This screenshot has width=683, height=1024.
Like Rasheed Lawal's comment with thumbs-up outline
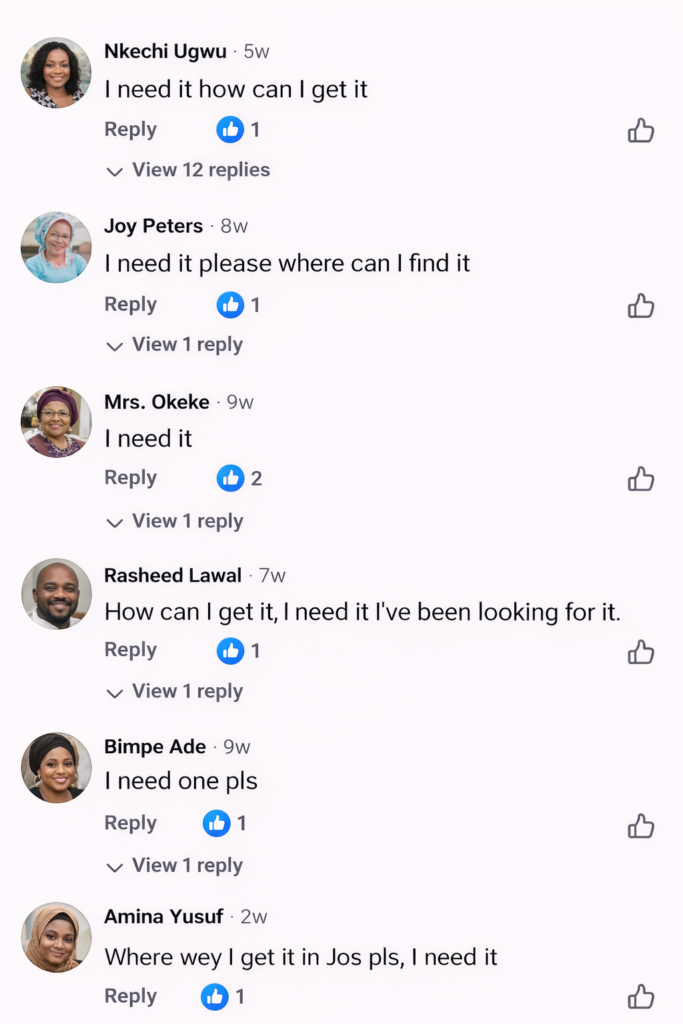641,653
